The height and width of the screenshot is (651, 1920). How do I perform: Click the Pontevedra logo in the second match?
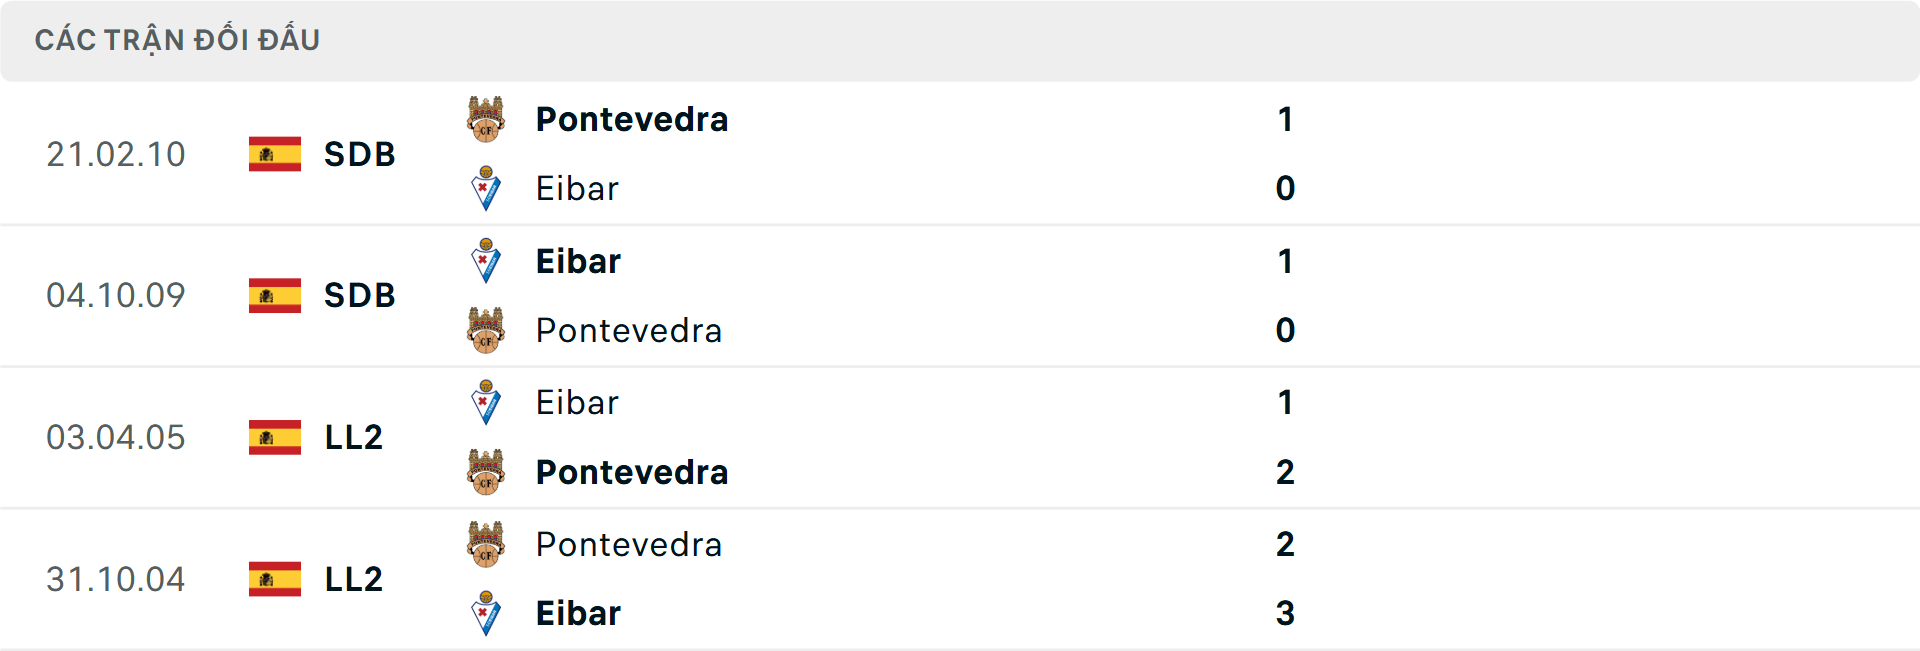[487, 330]
